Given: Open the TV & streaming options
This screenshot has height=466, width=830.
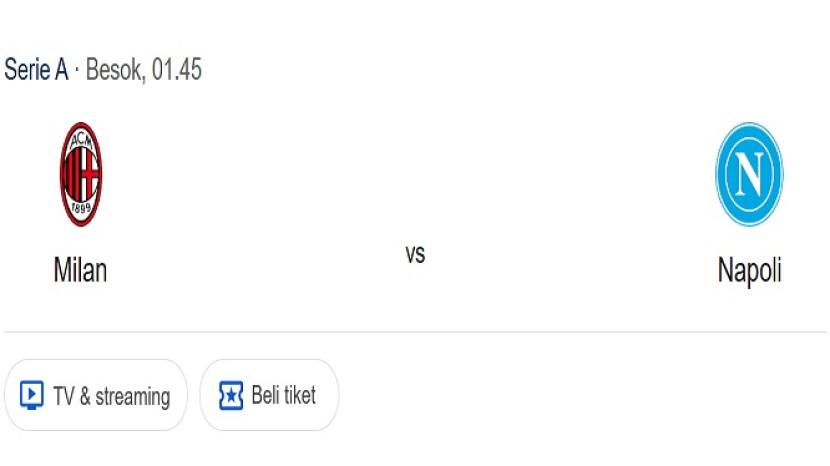Looking at the screenshot, I should point(96,395).
